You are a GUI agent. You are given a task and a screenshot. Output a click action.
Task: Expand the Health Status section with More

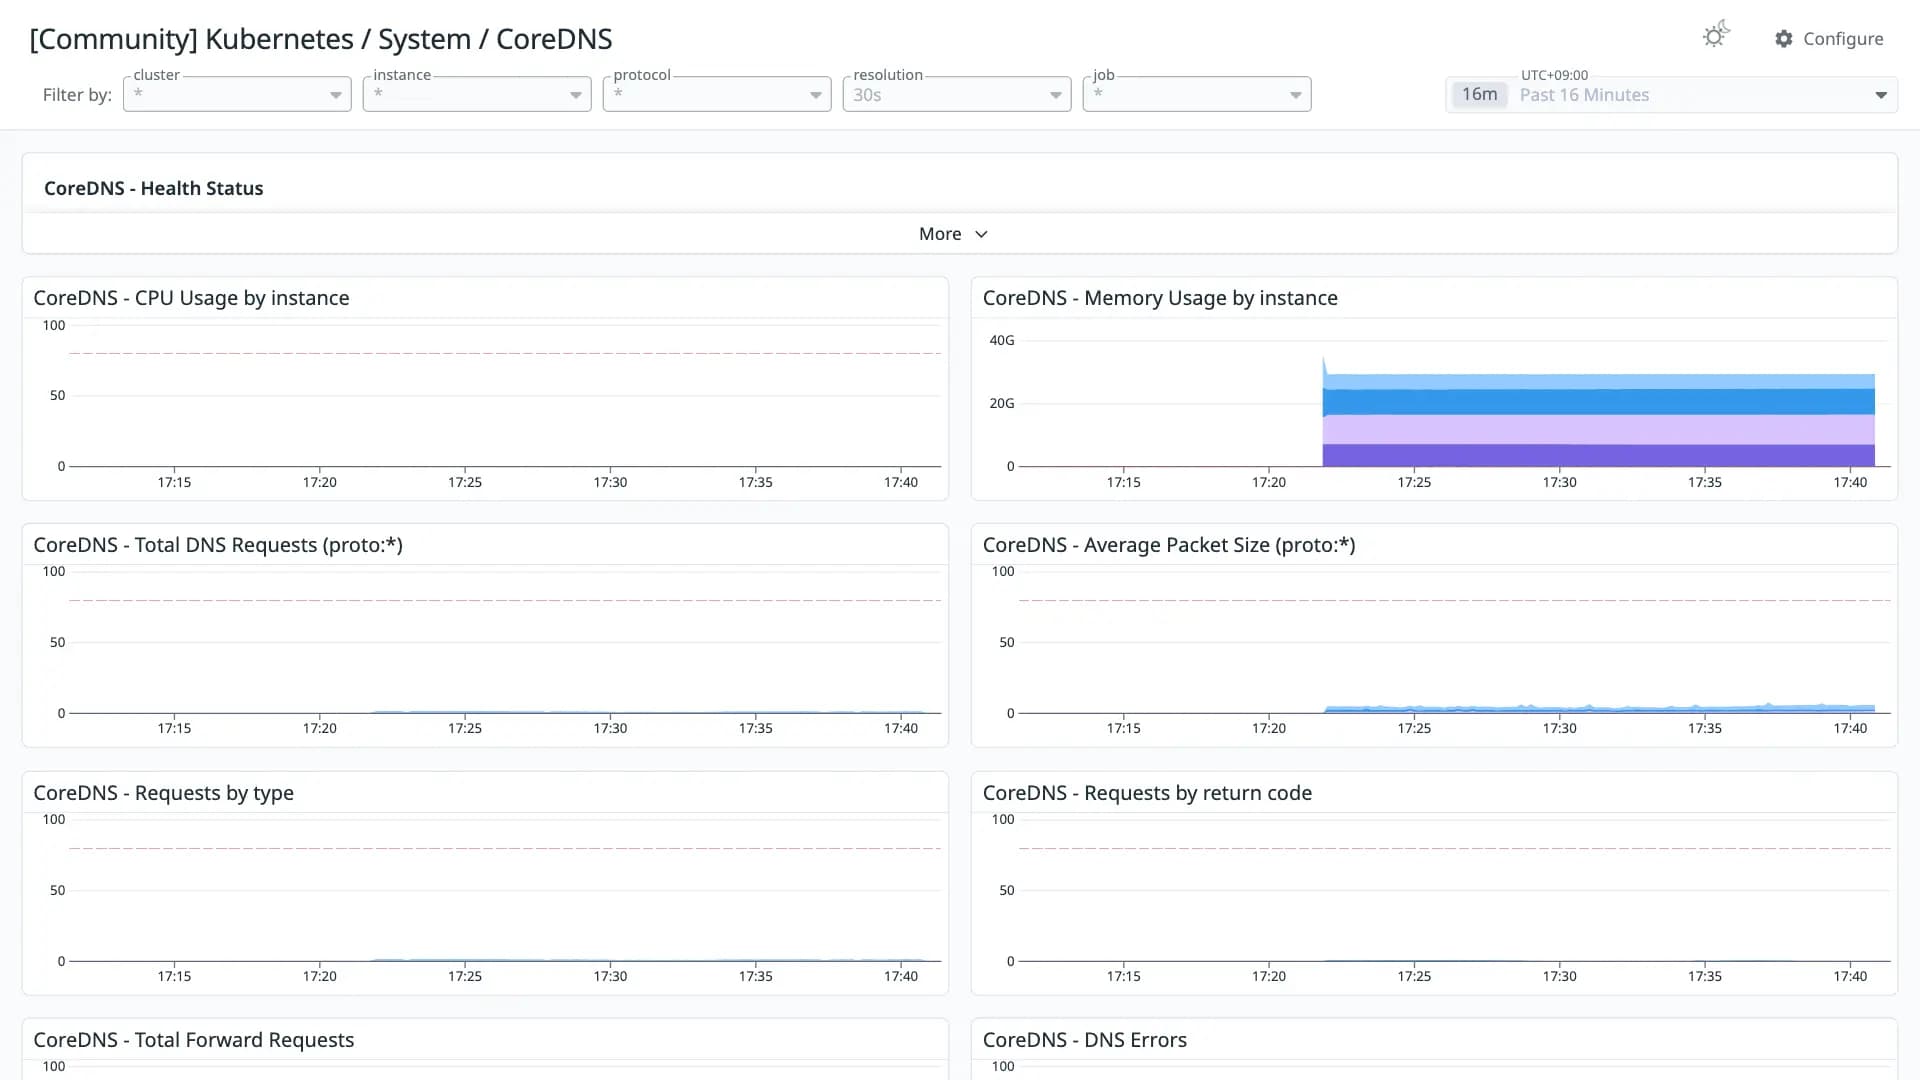pyautogui.click(x=953, y=234)
